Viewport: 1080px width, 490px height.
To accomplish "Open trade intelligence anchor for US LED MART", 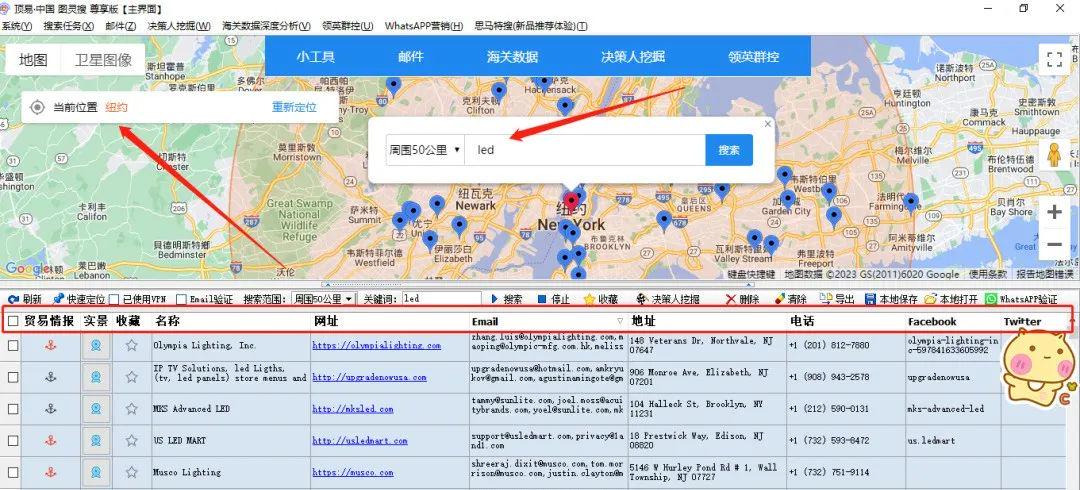I will (50, 440).
